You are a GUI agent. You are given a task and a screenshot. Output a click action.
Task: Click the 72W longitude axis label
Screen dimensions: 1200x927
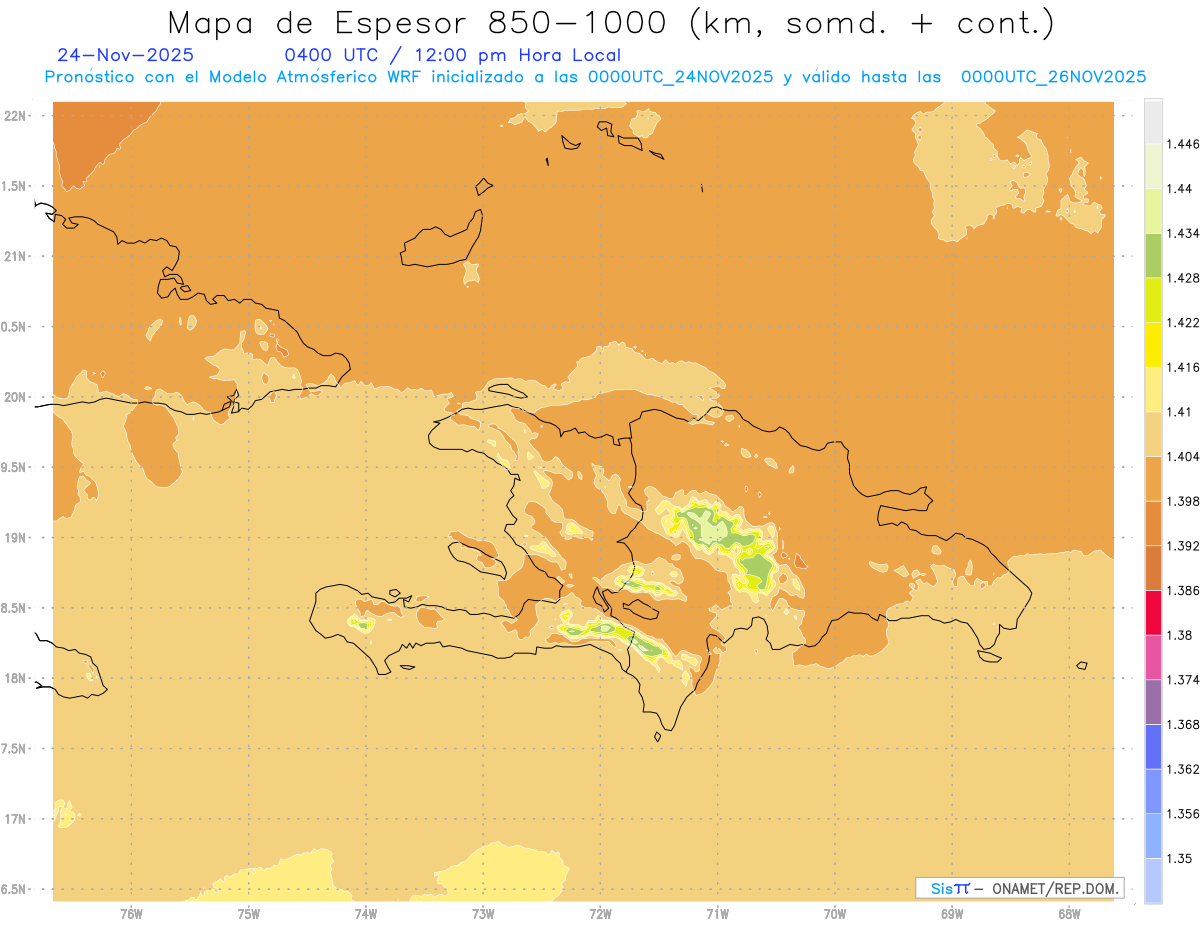point(601,914)
